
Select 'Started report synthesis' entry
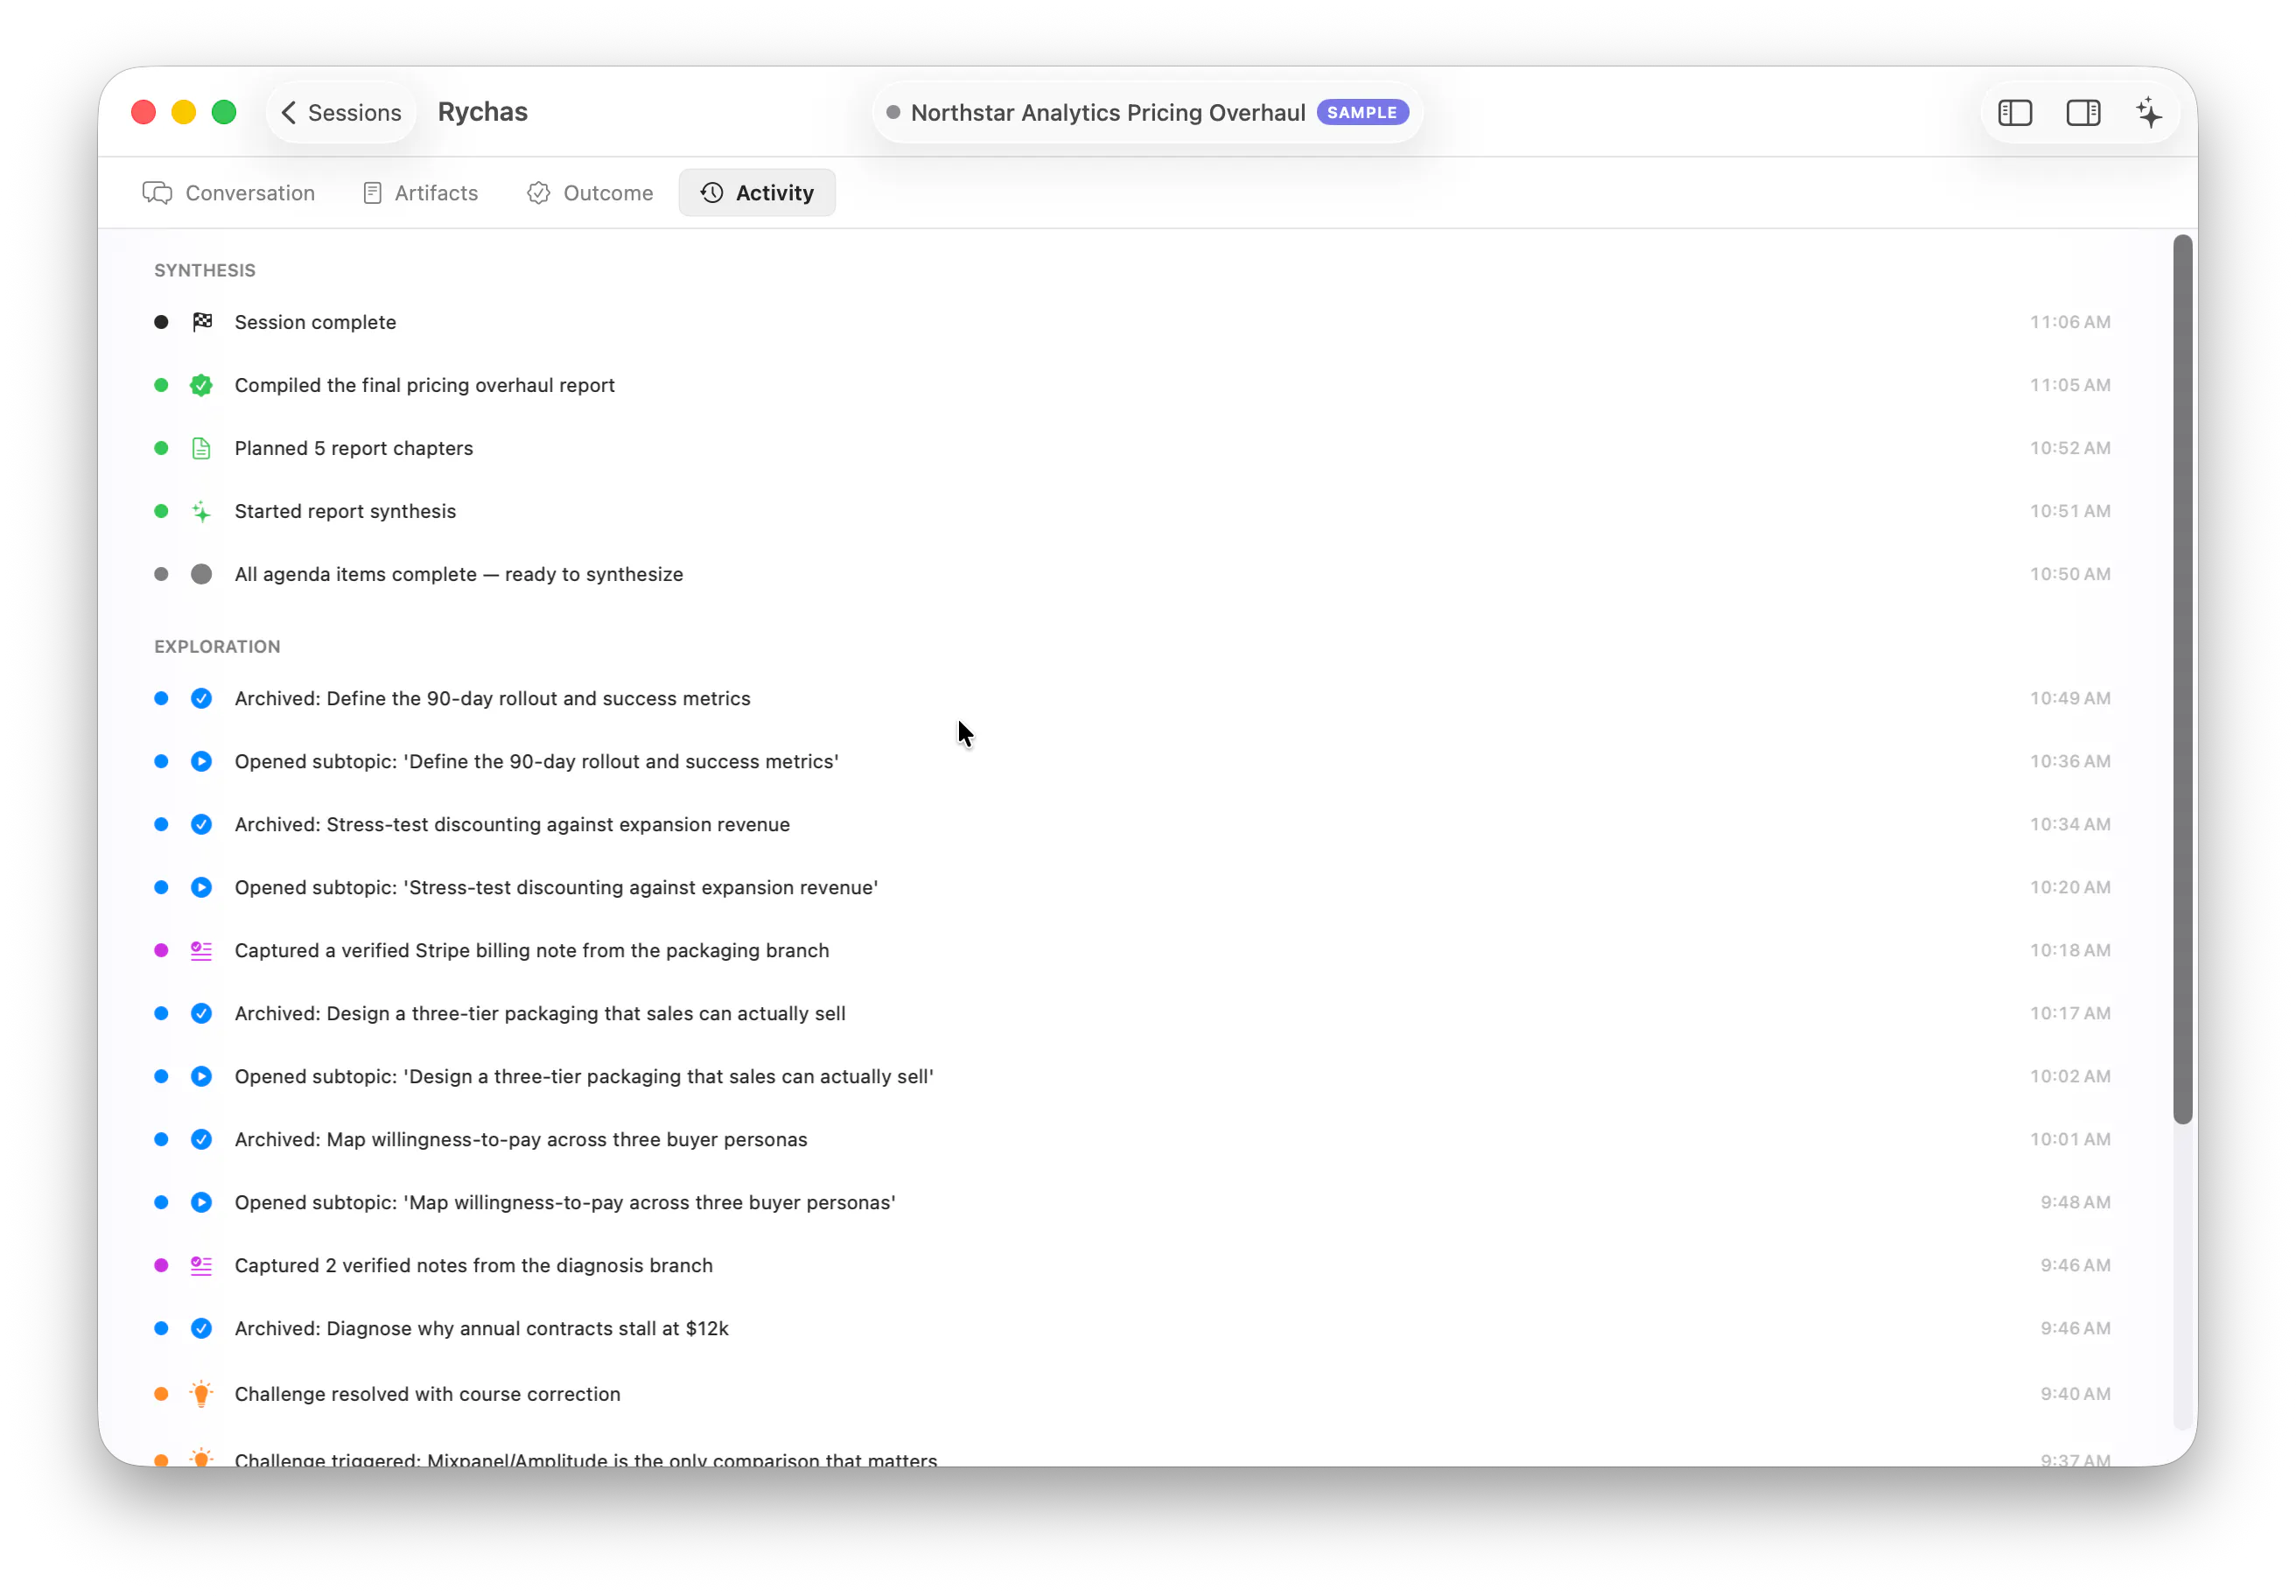coord(1134,511)
